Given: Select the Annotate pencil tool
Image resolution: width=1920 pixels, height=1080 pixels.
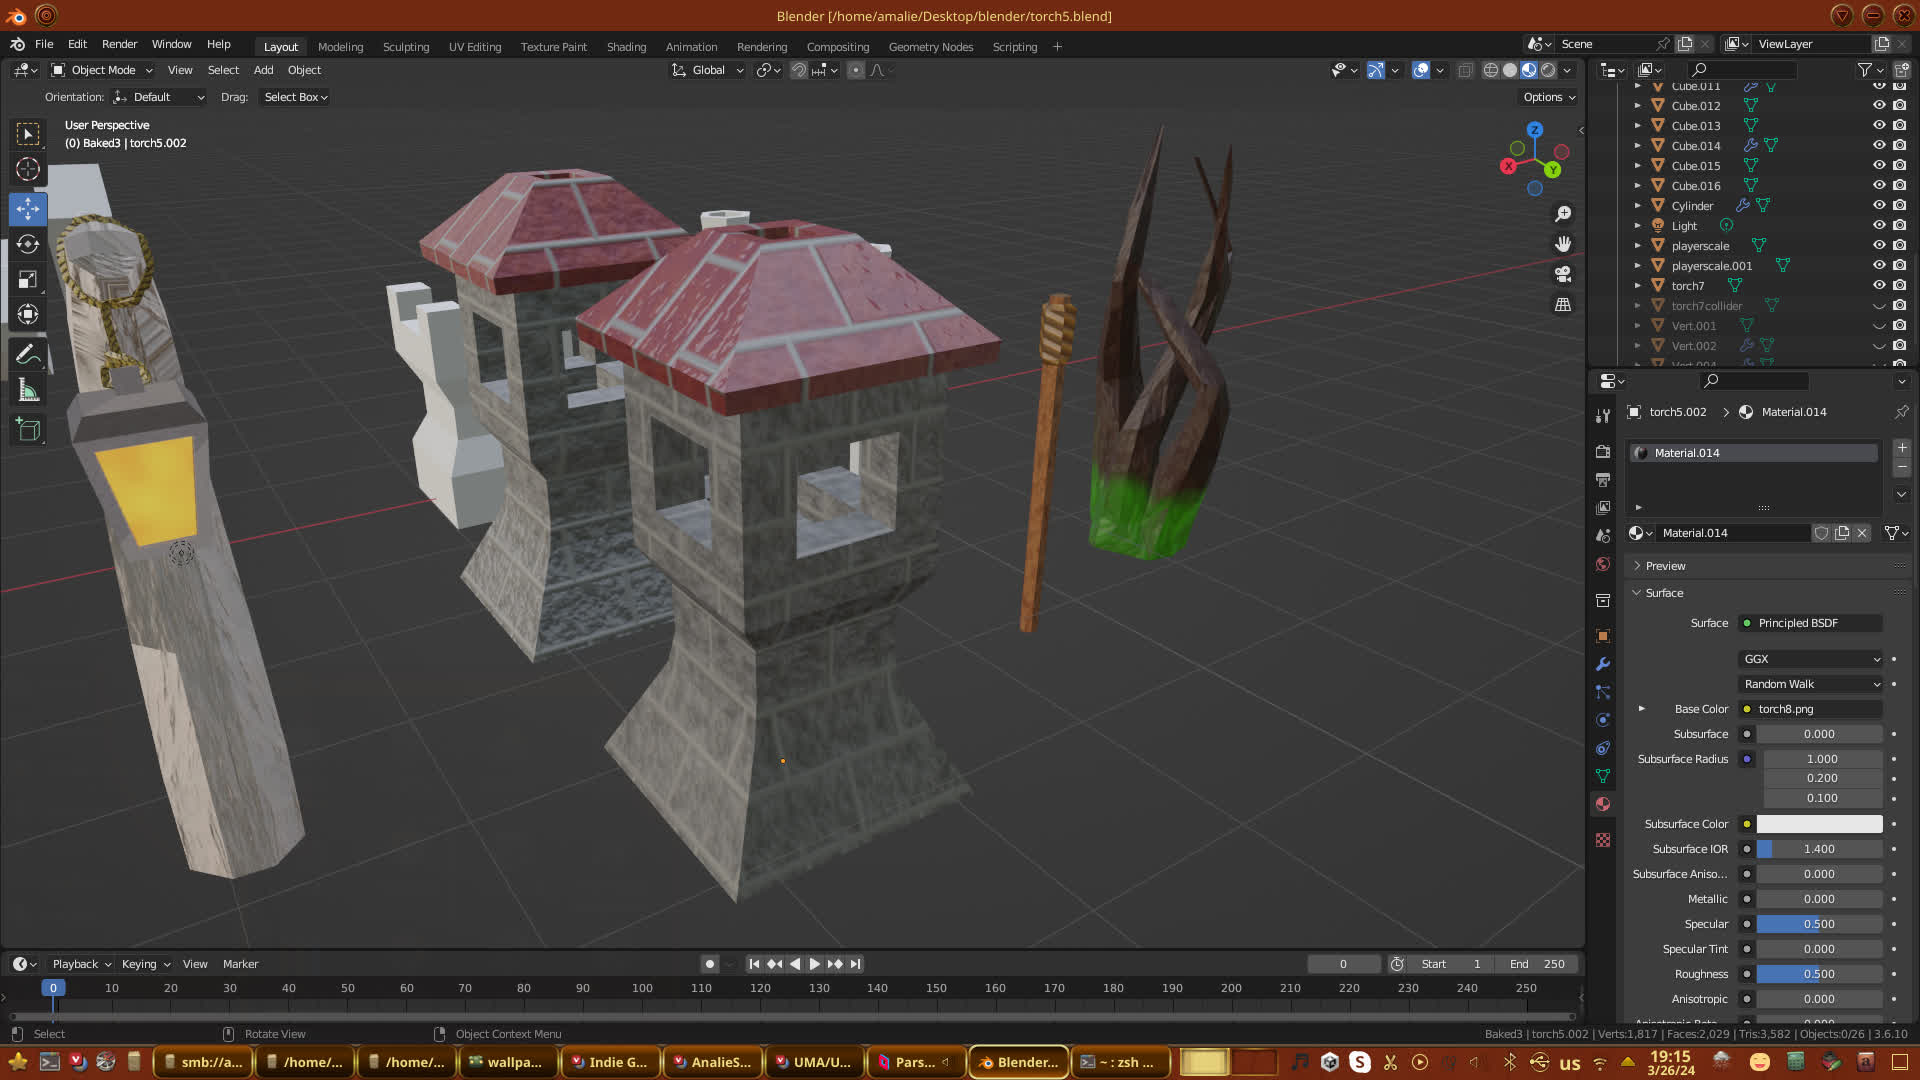Looking at the screenshot, I should 28,355.
